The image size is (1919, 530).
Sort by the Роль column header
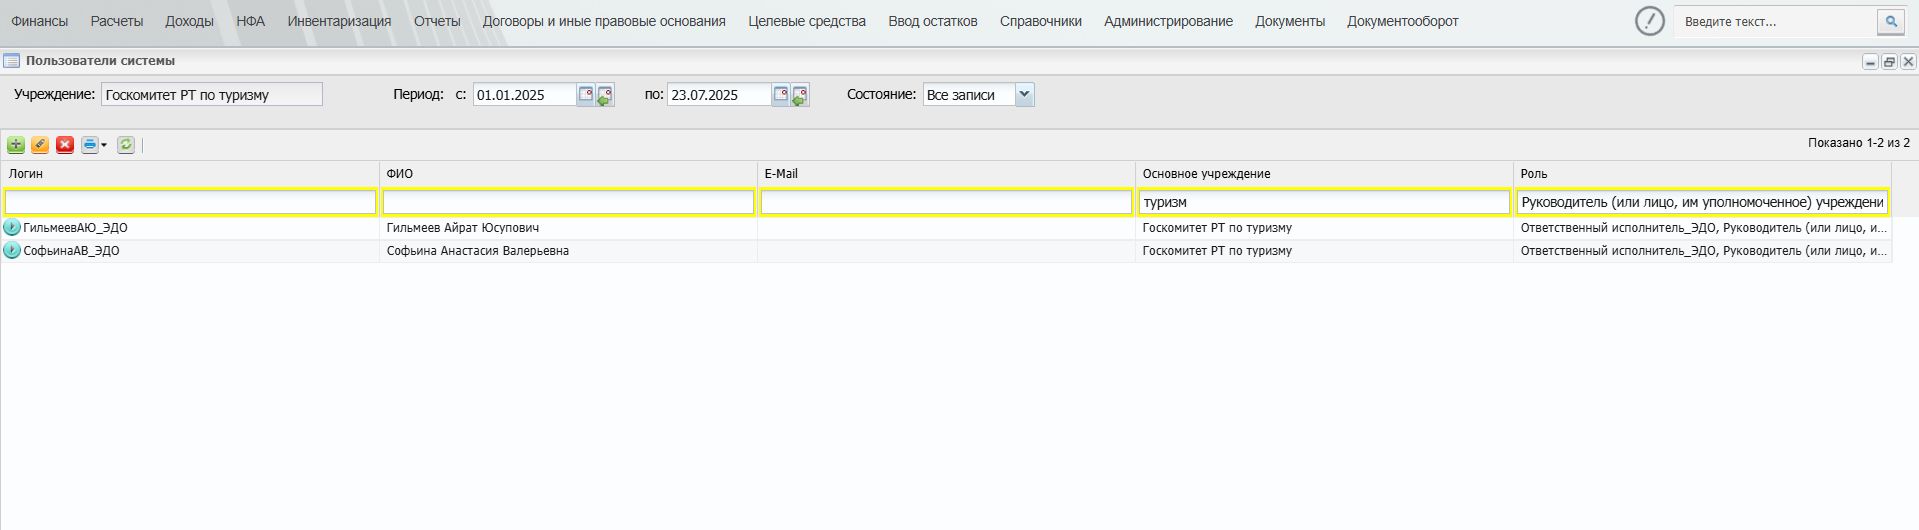click(1702, 174)
